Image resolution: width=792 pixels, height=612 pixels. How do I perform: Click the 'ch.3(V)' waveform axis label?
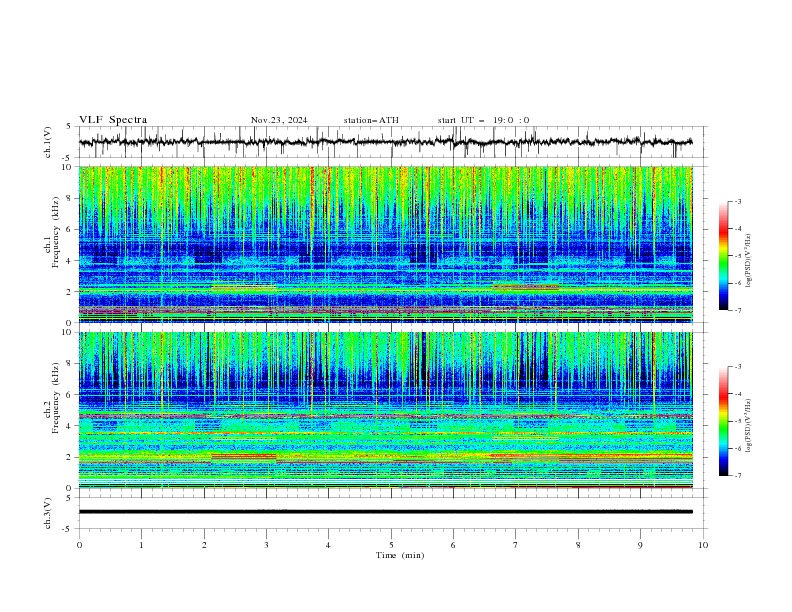pos(48,513)
